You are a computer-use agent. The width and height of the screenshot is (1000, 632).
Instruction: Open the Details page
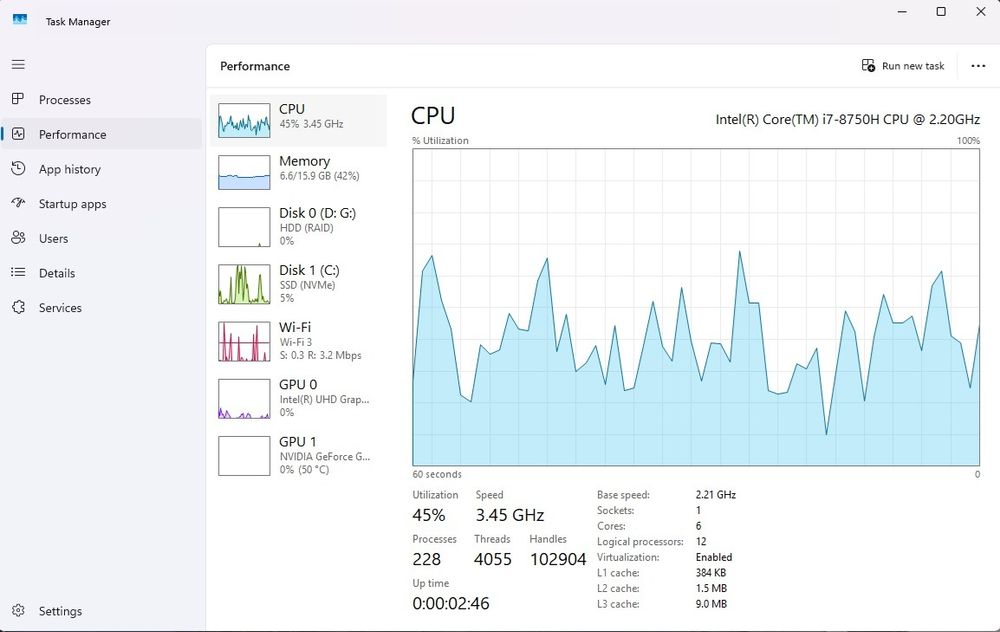[x=101, y=273]
